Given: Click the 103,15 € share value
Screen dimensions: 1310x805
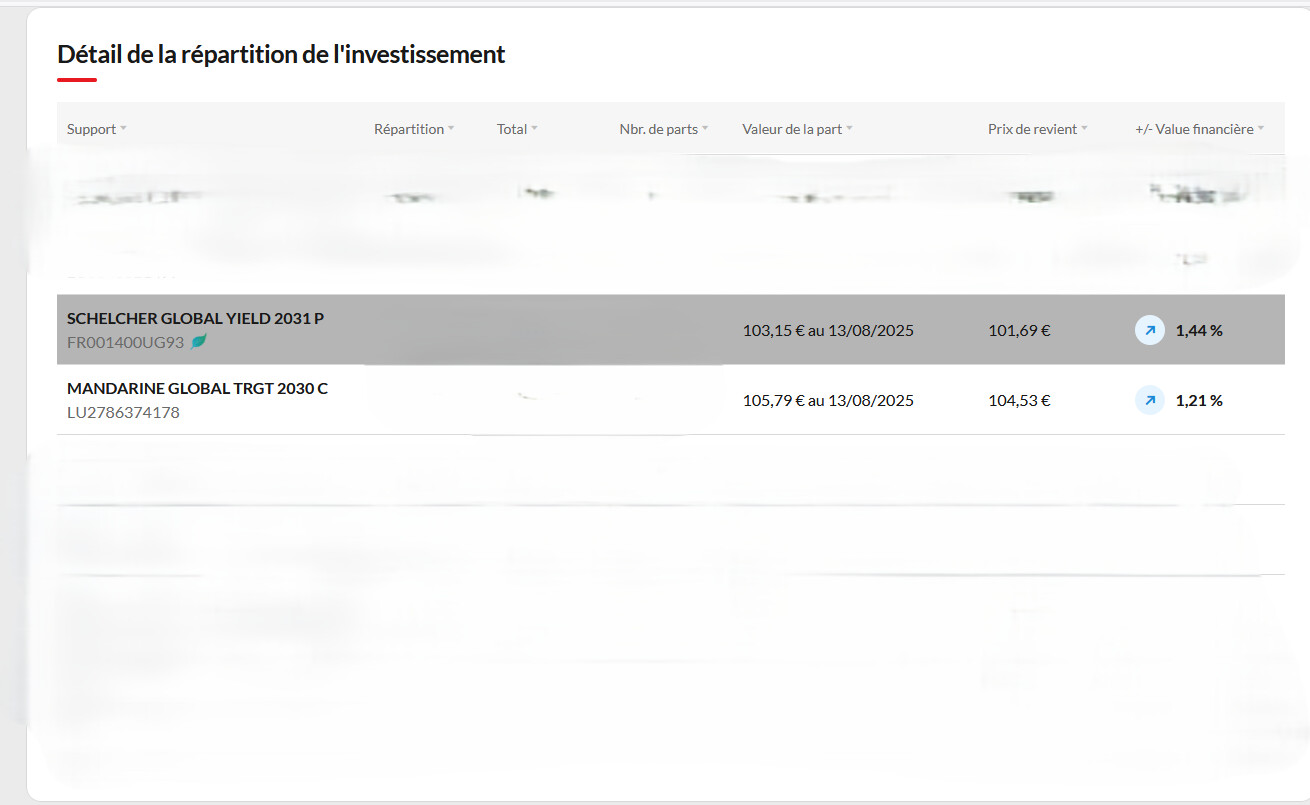Looking at the screenshot, I should click(x=773, y=330).
